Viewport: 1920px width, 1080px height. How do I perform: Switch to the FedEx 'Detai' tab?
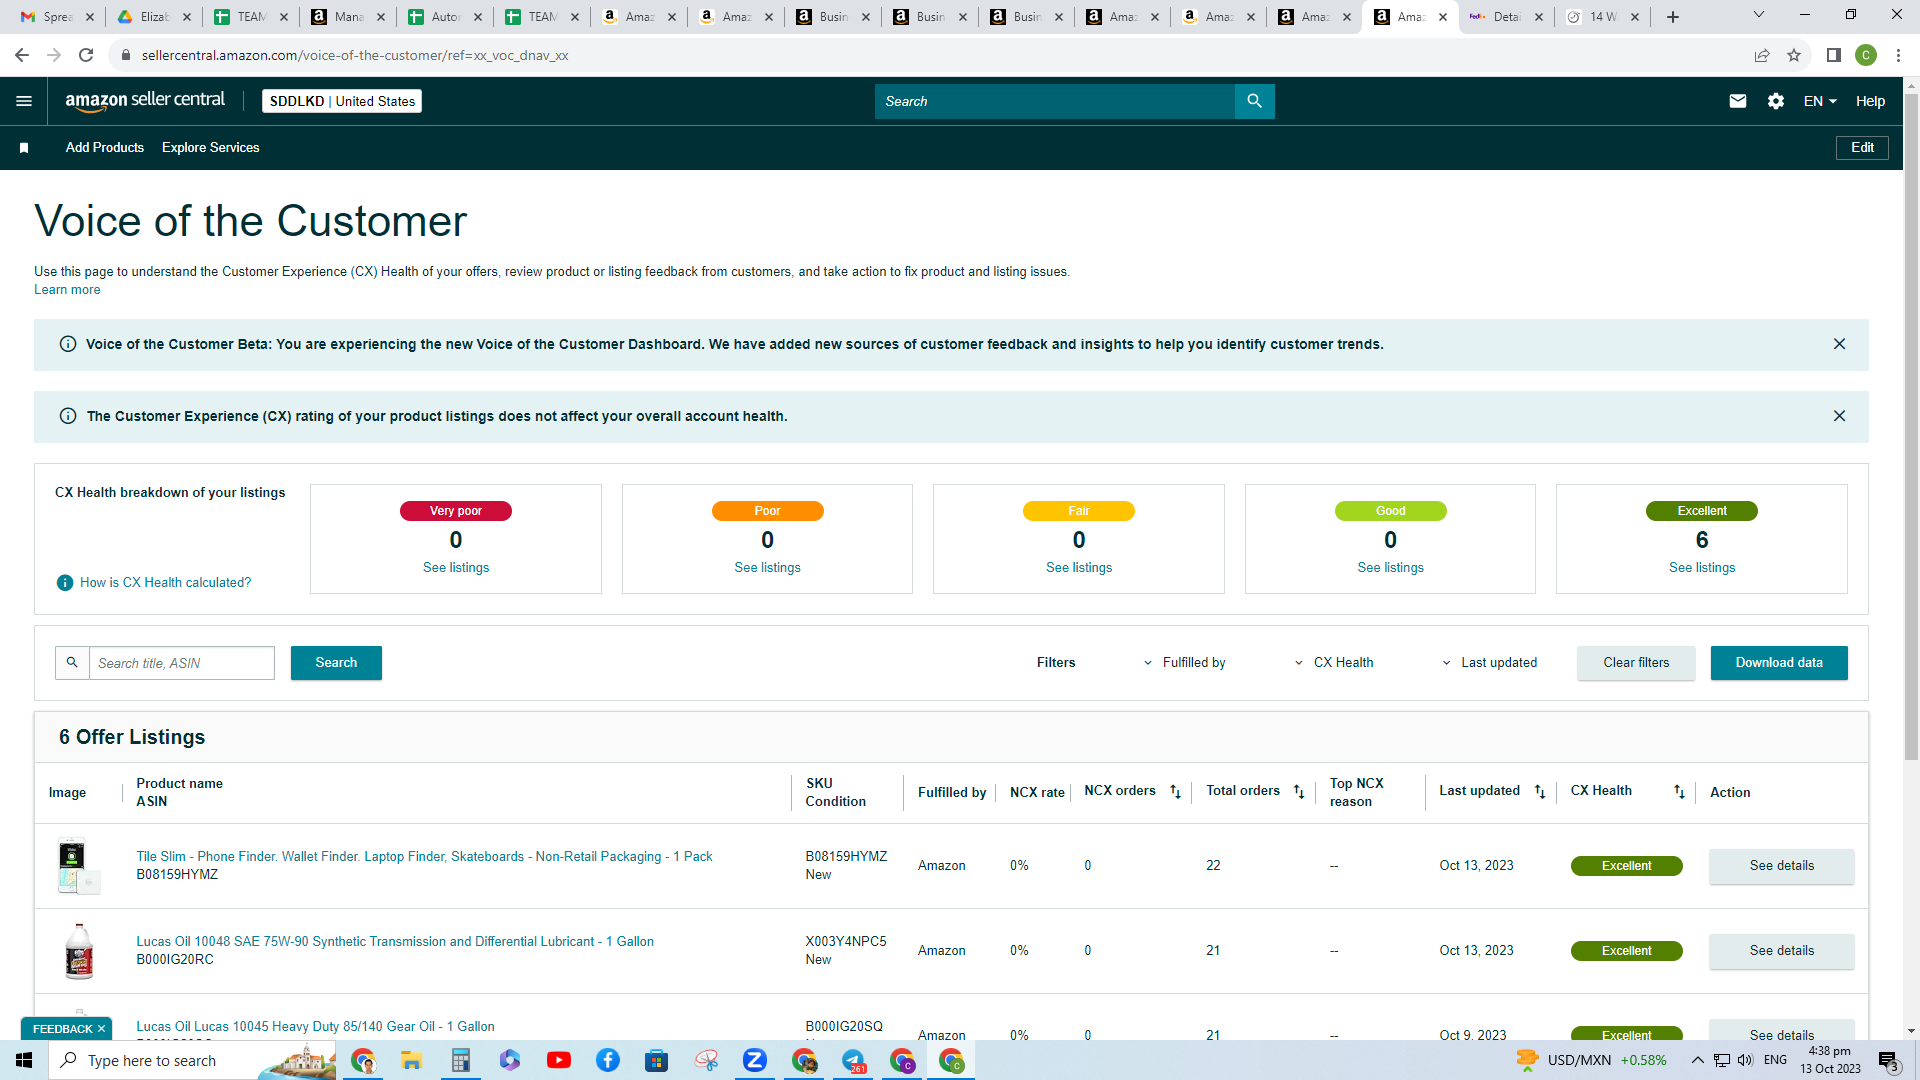click(1507, 17)
